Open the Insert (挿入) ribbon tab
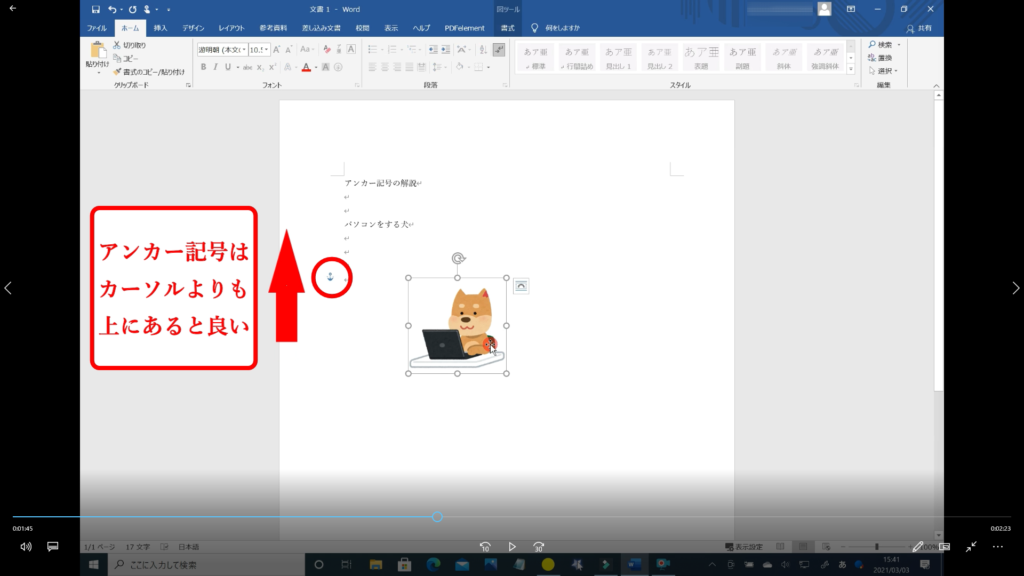This screenshot has width=1024, height=576. (160, 28)
